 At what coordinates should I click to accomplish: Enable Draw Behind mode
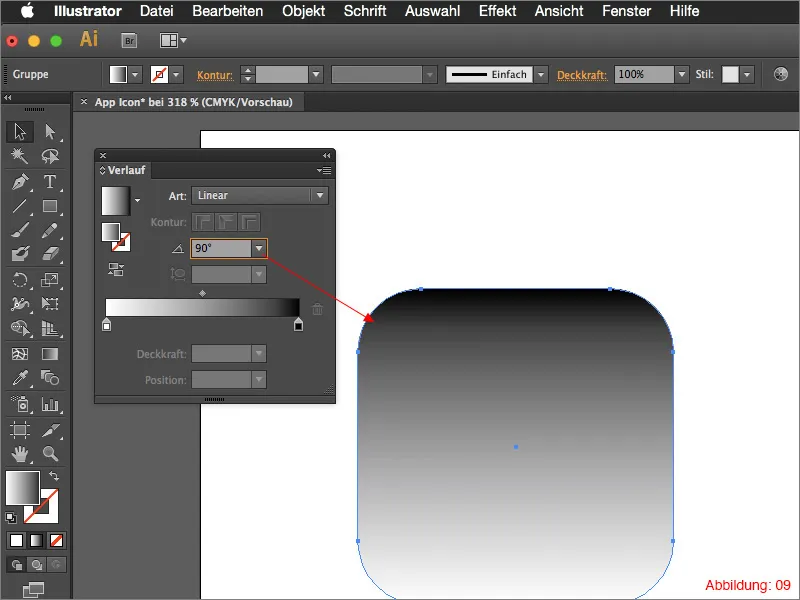pyautogui.click(x=36, y=565)
